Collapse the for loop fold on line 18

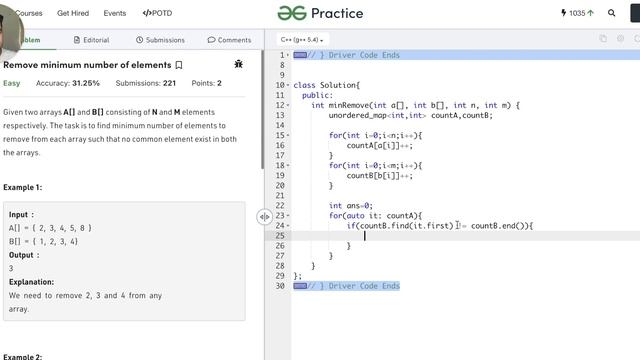click(x=288, y=166)
